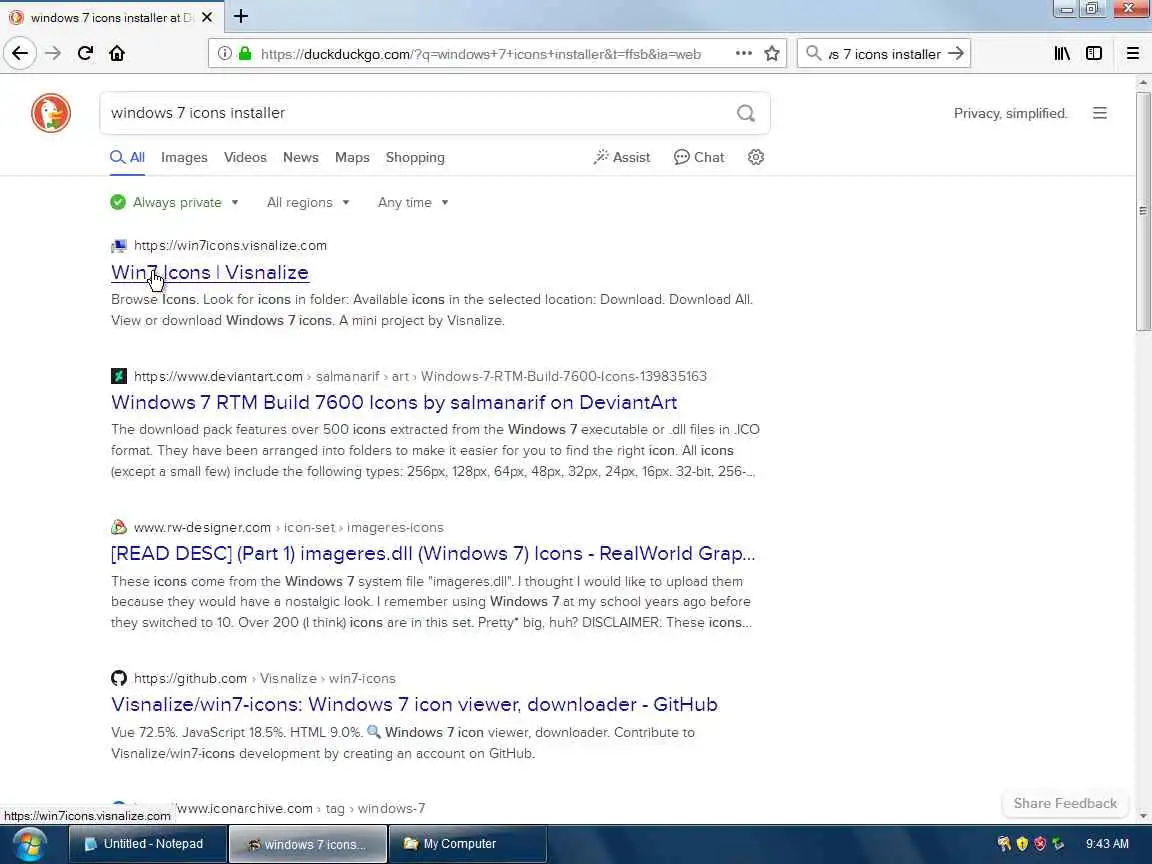Open the Library bookshelf icon
The image size is (1152, 864).
click(x=1062, y=53)
